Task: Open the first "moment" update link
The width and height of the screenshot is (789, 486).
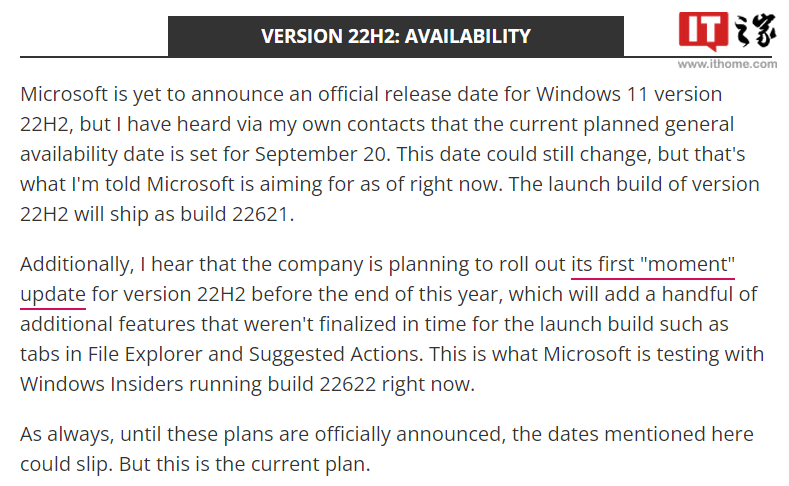Action: coord(653,265)
